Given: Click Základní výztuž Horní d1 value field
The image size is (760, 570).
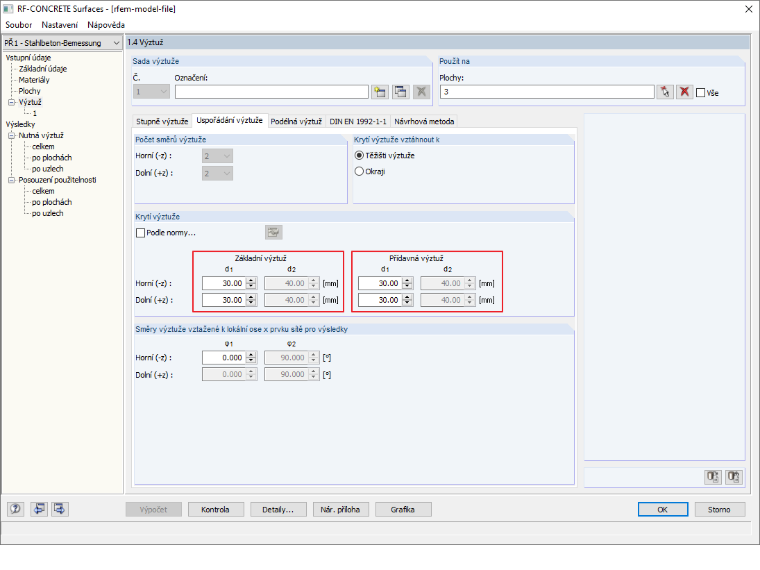Looking at the screenshot, I should pyautogui.click(x=224, y=284).
